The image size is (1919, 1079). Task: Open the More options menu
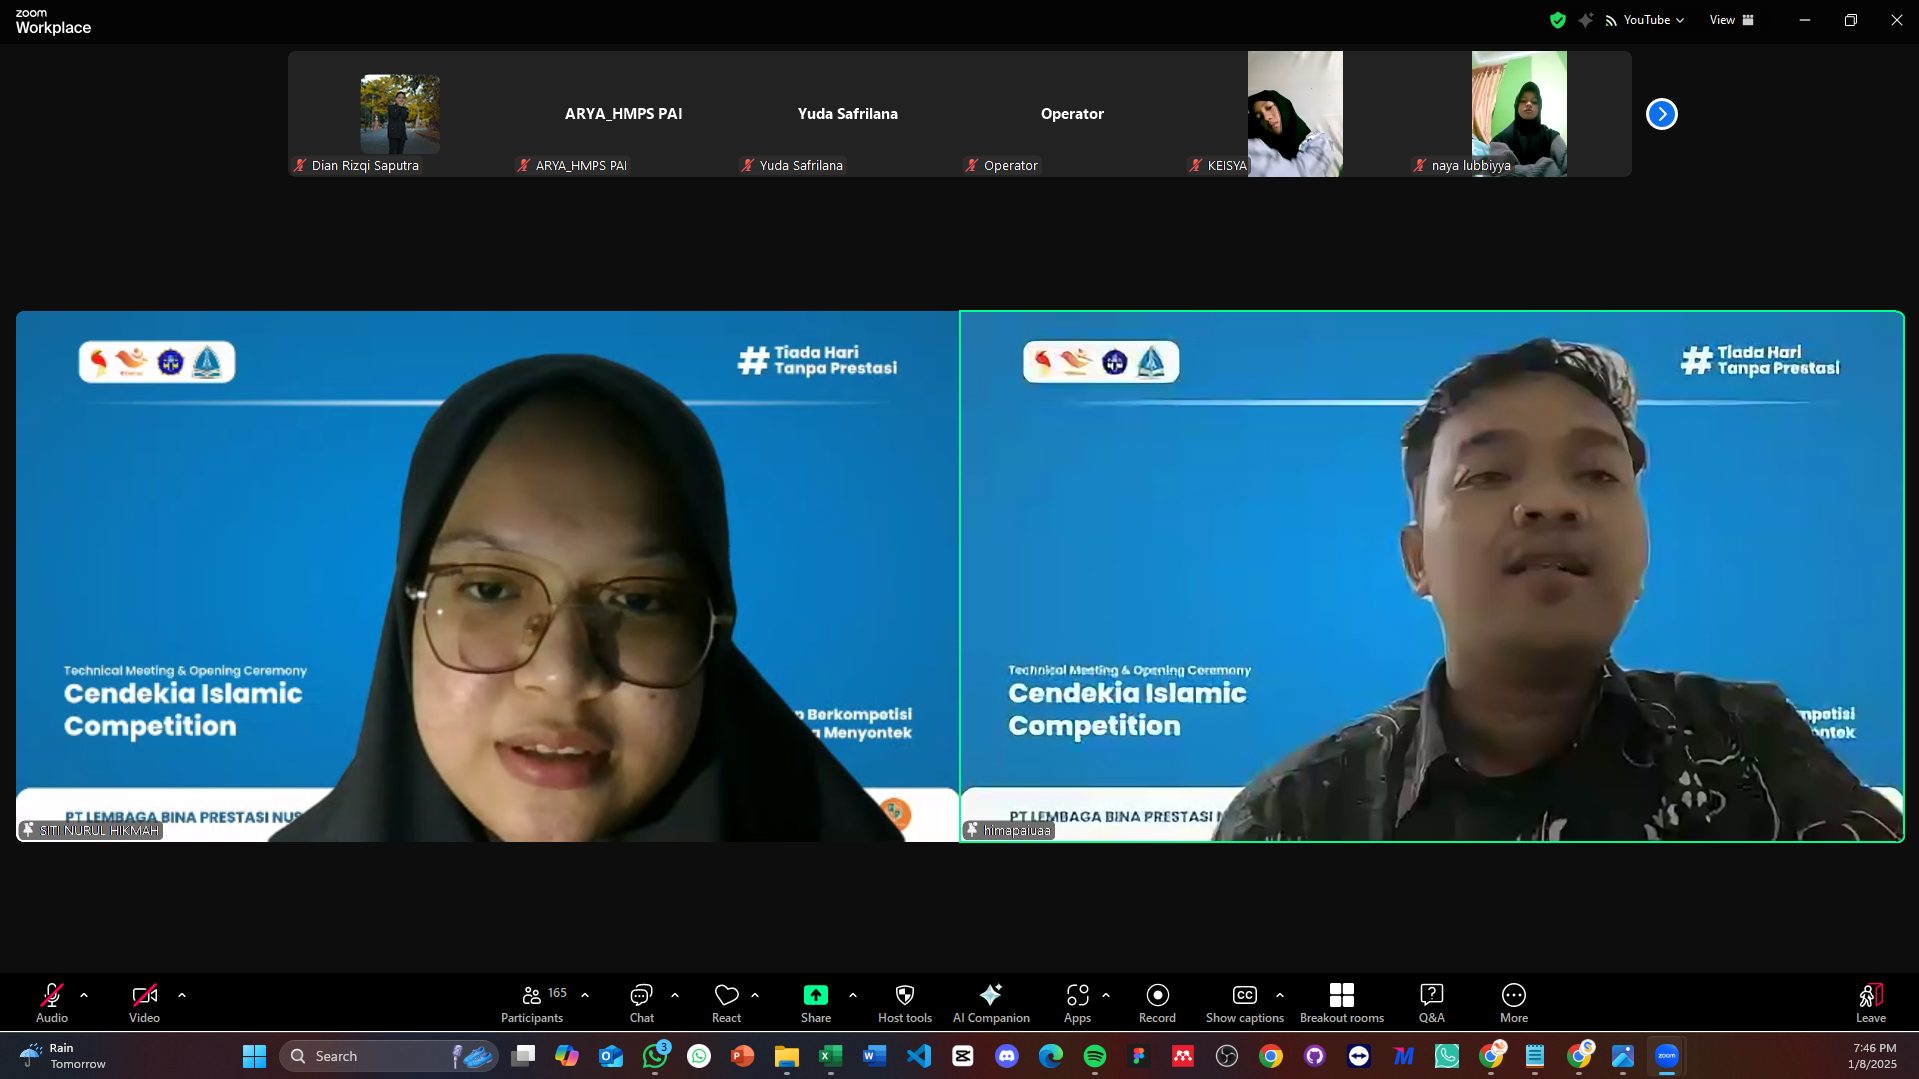(x=1513, y=1002)
